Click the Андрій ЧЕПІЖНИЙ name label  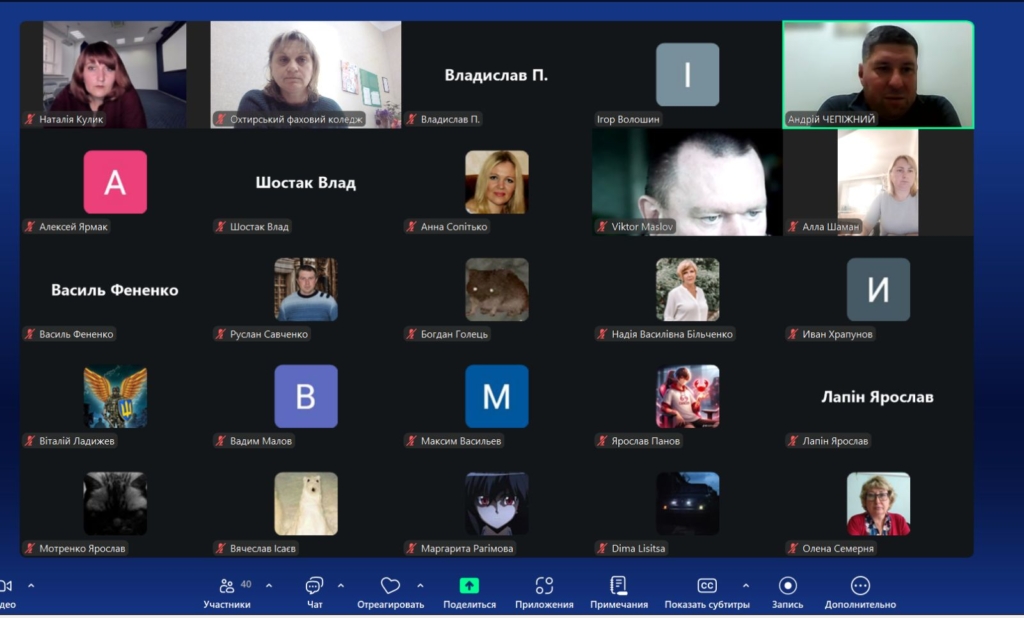831,119
